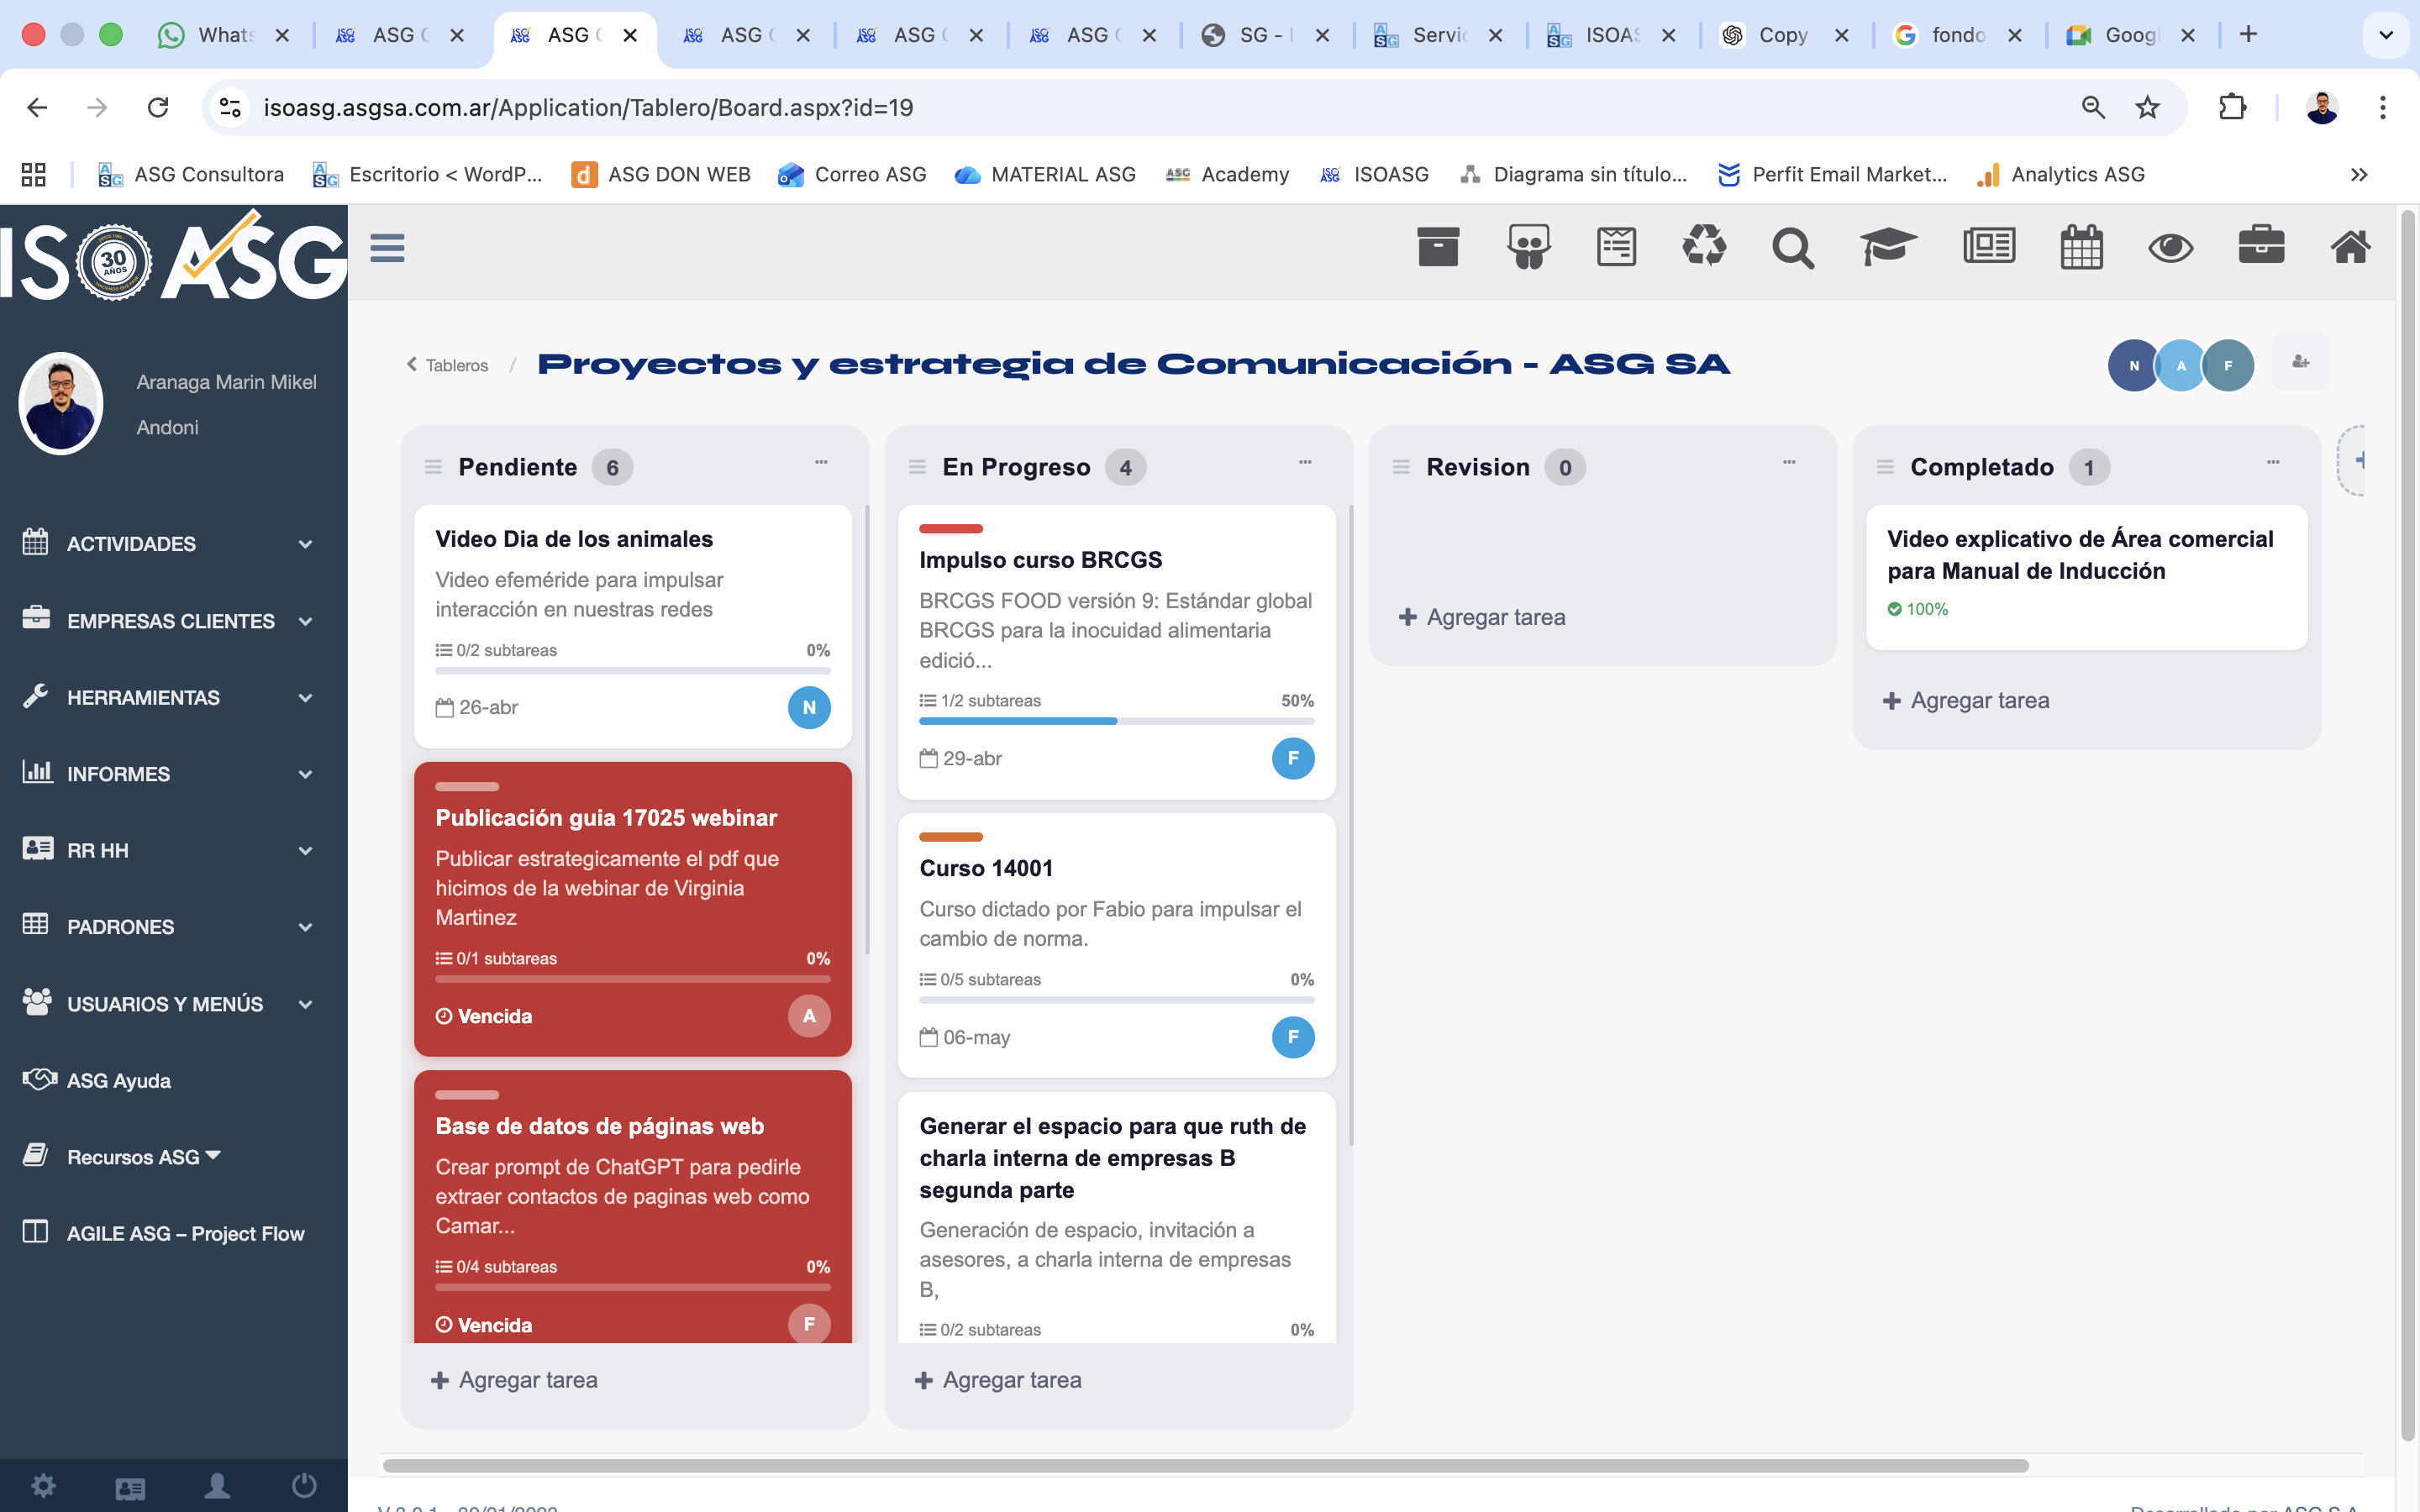Open the newspaper icon in the toolbar
Image resolution: width=2420 pixels, height=1512 pixels.
click(1989, 247)
